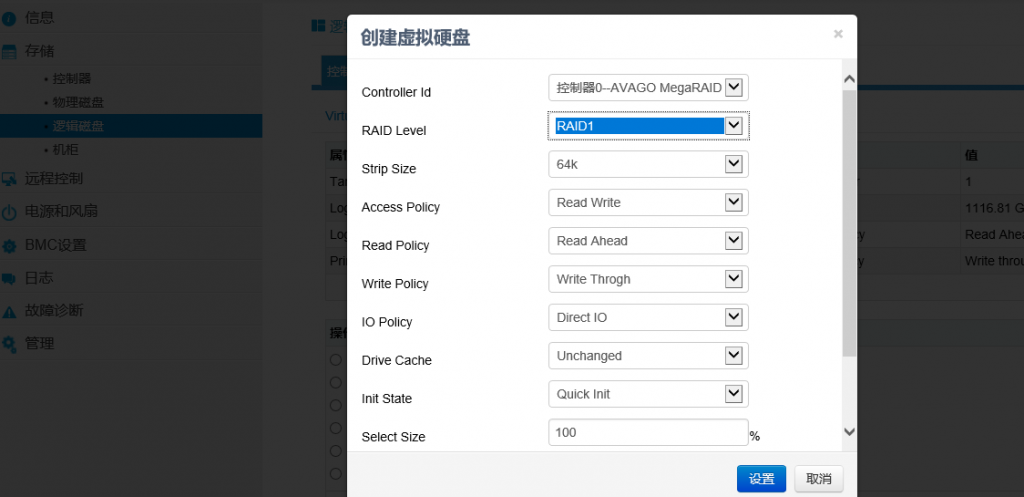The height and width of the screenshot is (497, 1024).
Task: Click the 故障诊断 warning icon
Action: coord(10,311)
